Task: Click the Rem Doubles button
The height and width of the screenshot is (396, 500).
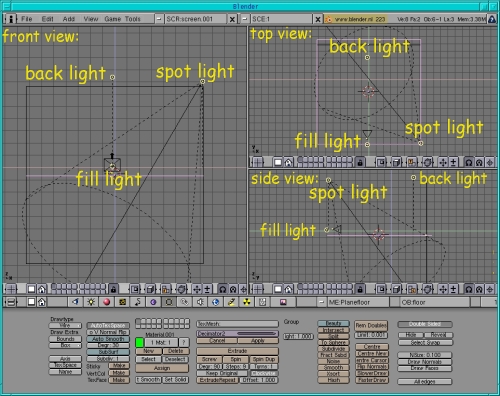Action: (x=371, y=325)
